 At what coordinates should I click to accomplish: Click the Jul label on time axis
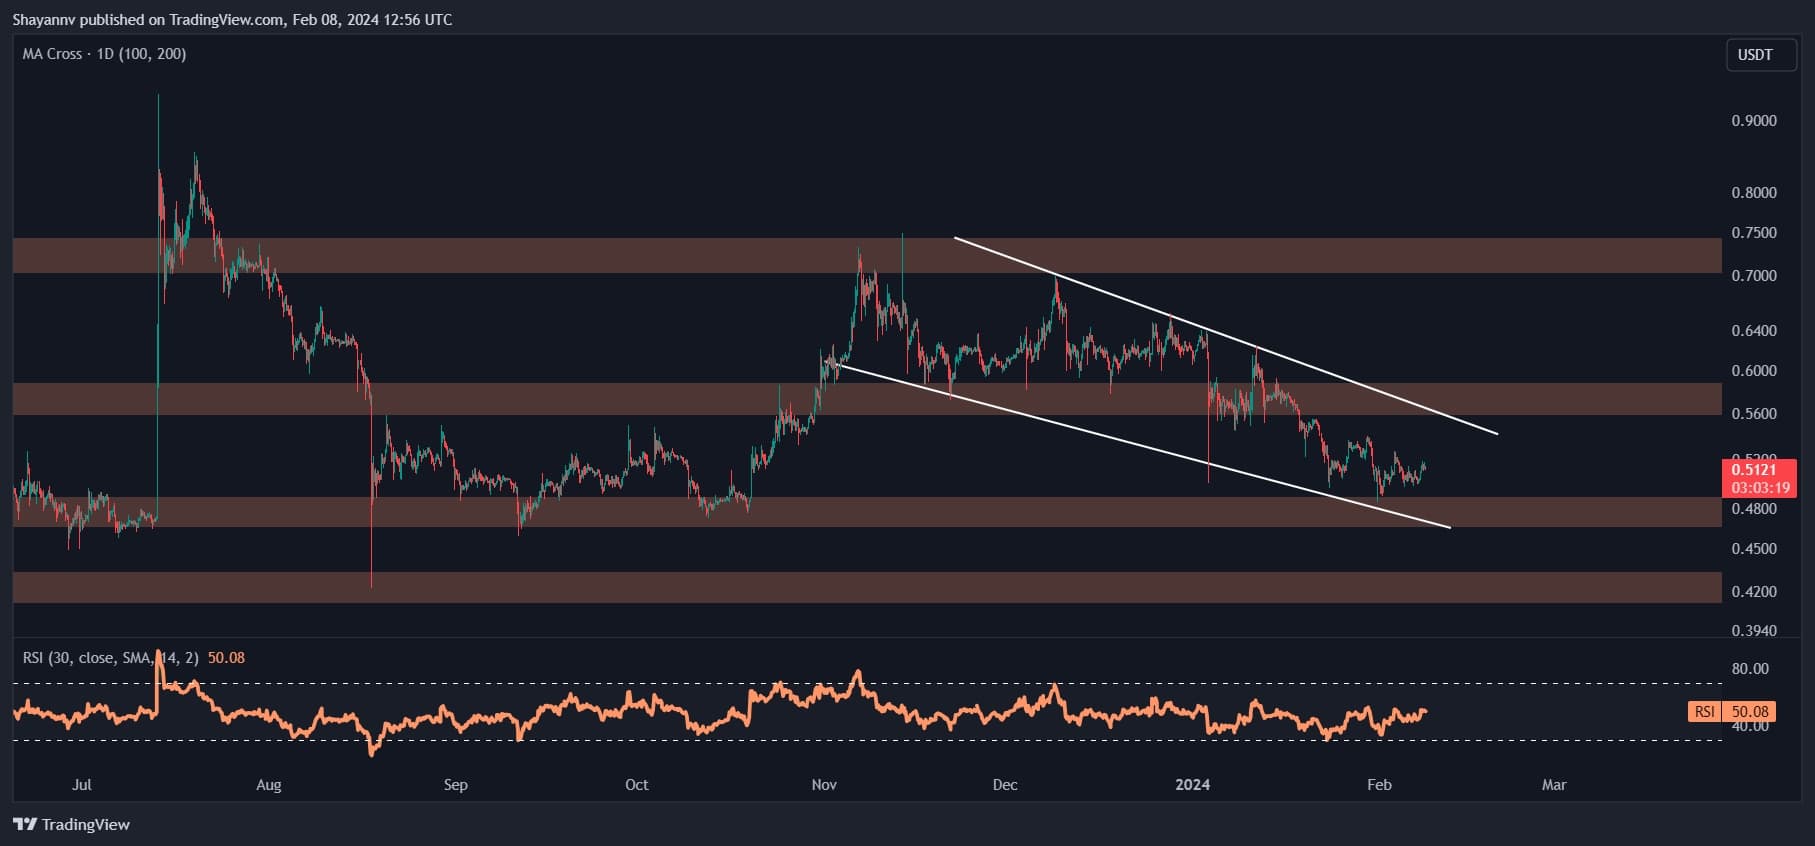(82, 785)
